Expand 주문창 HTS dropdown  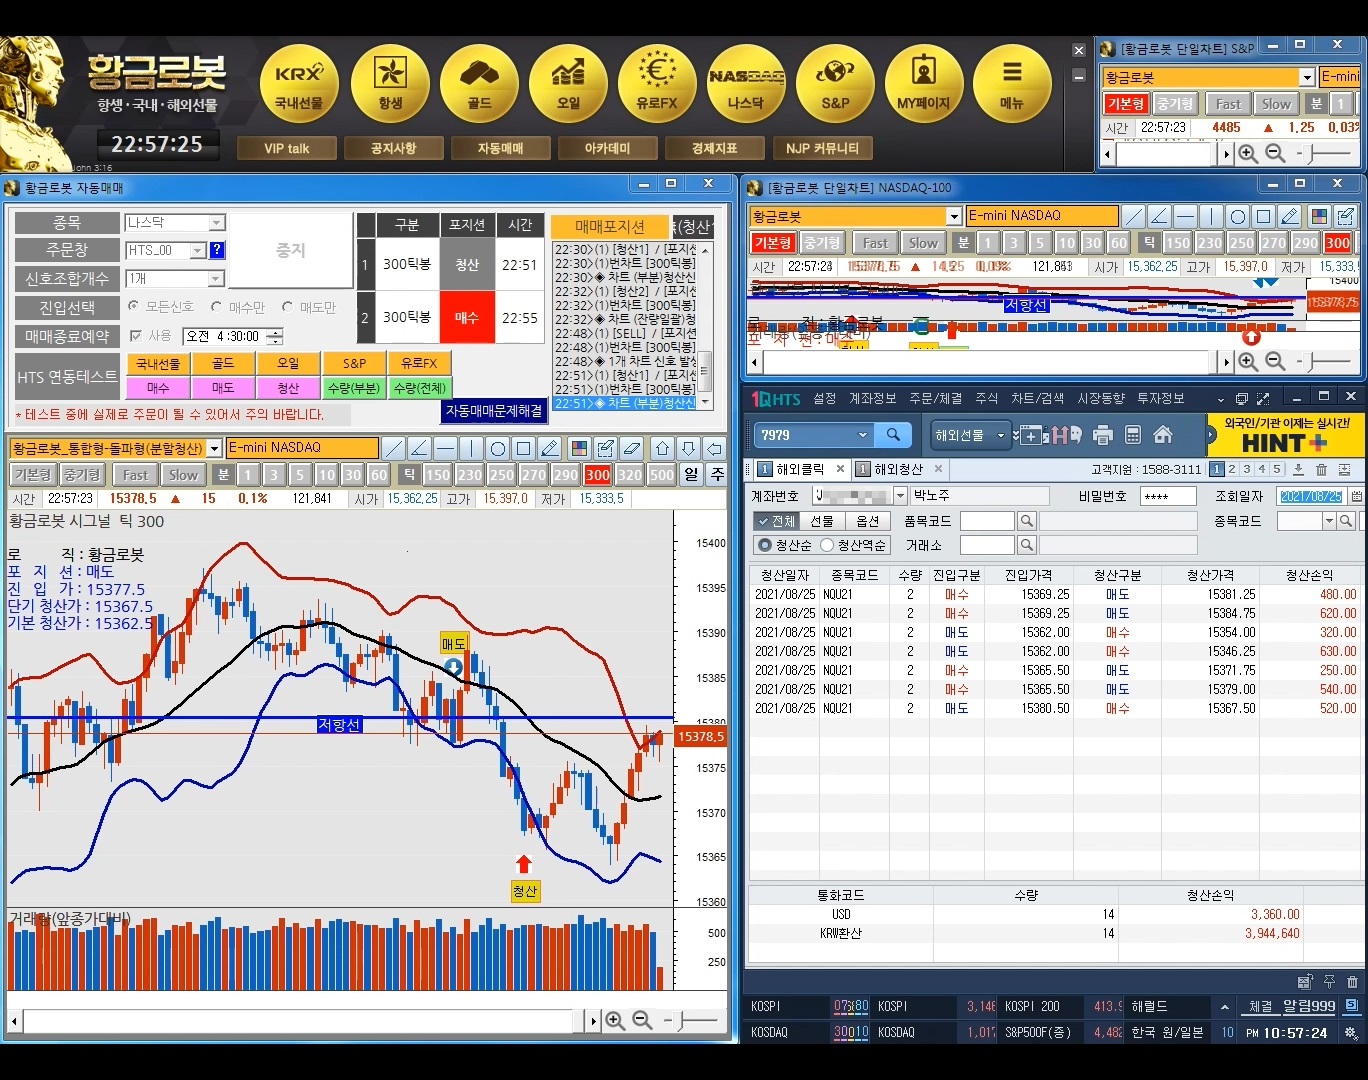click(198, 250)
